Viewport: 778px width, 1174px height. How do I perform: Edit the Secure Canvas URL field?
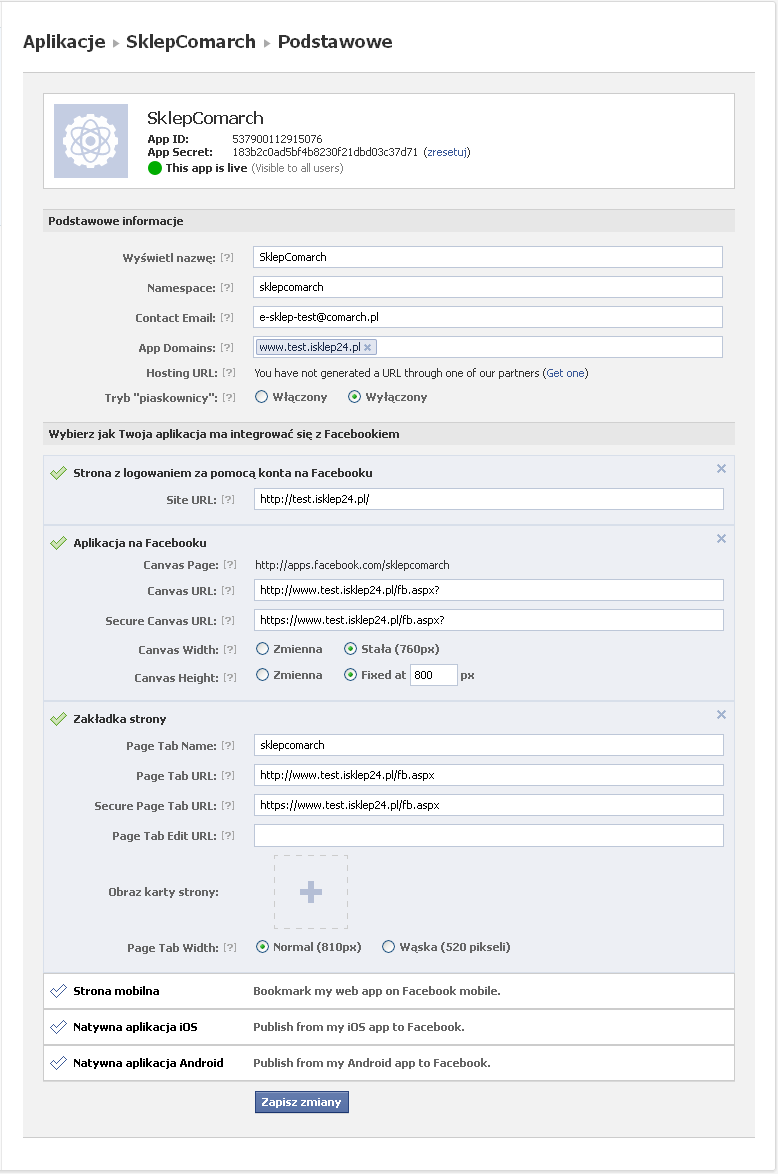pyautogui.click(x=488, y=620)
